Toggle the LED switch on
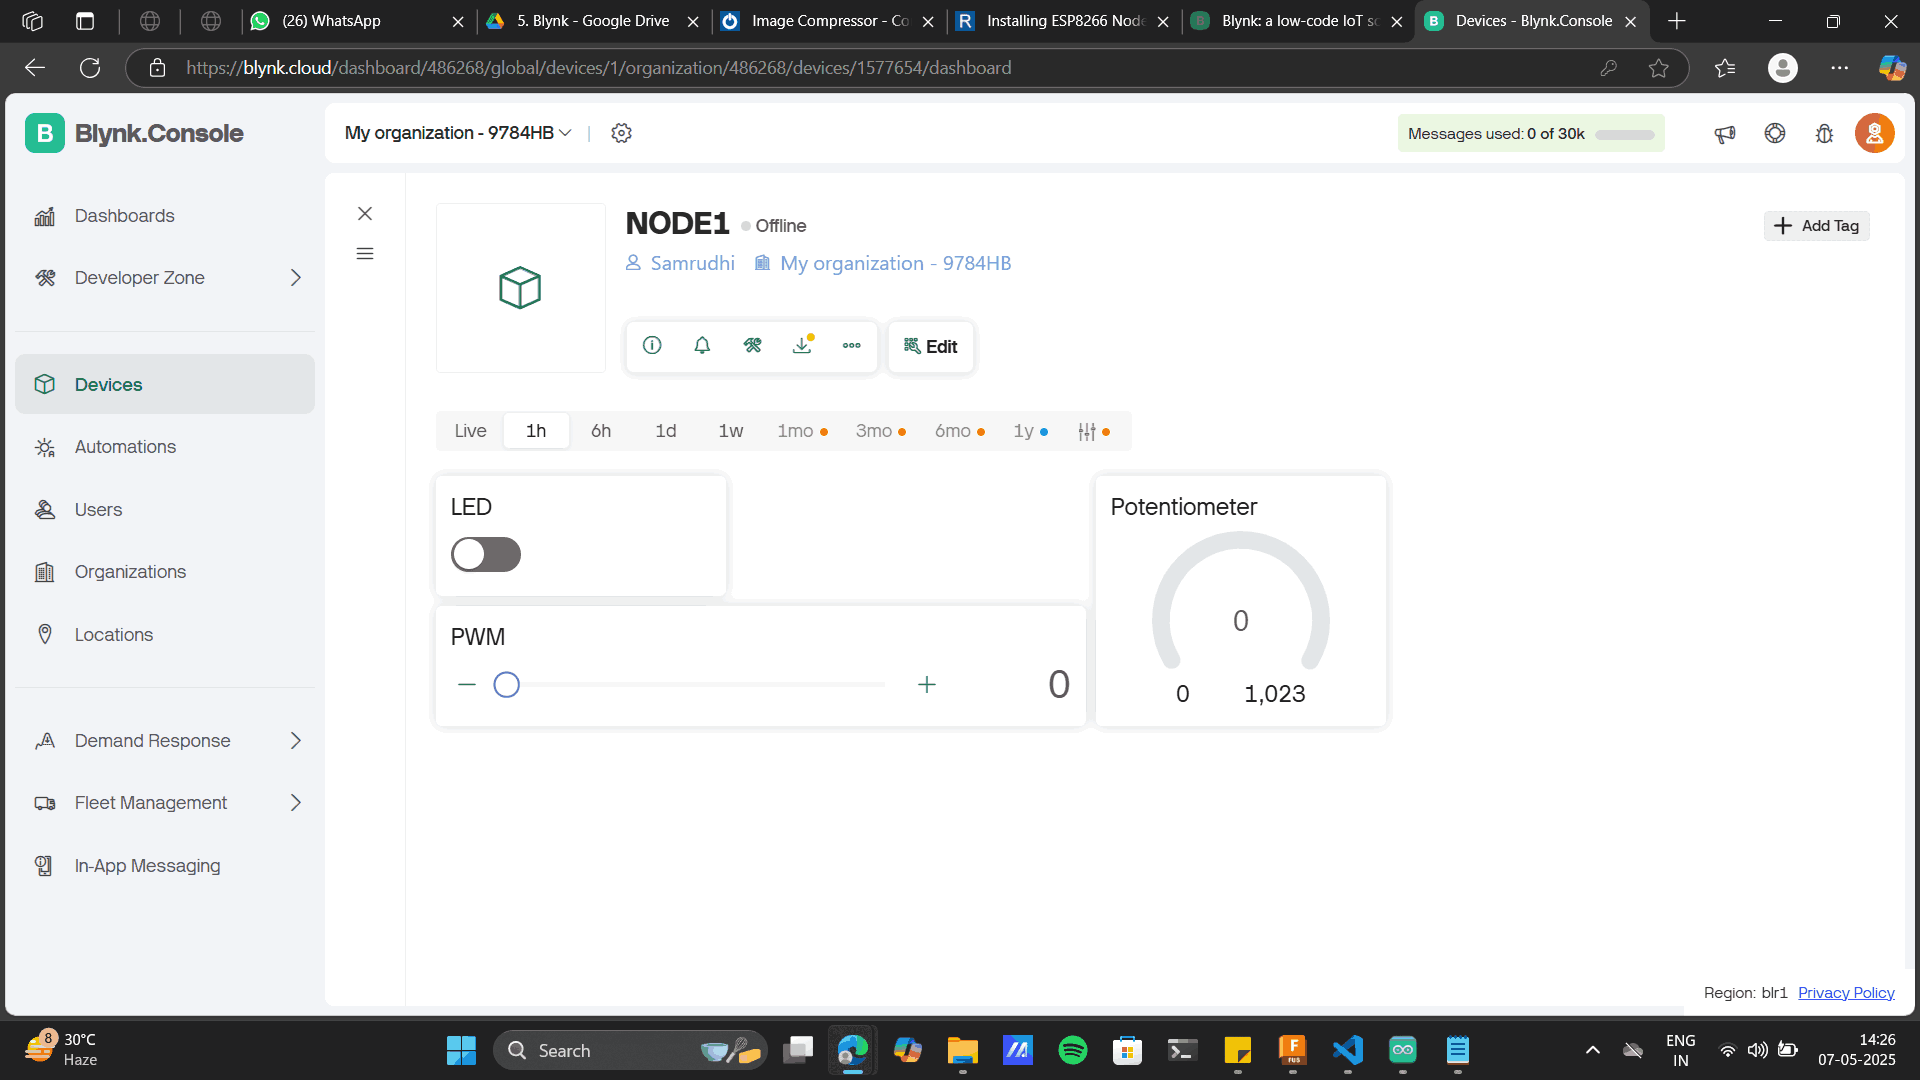Image resolution: width=1920 pixels, height=1080 pixels. (x=486, y=554)
